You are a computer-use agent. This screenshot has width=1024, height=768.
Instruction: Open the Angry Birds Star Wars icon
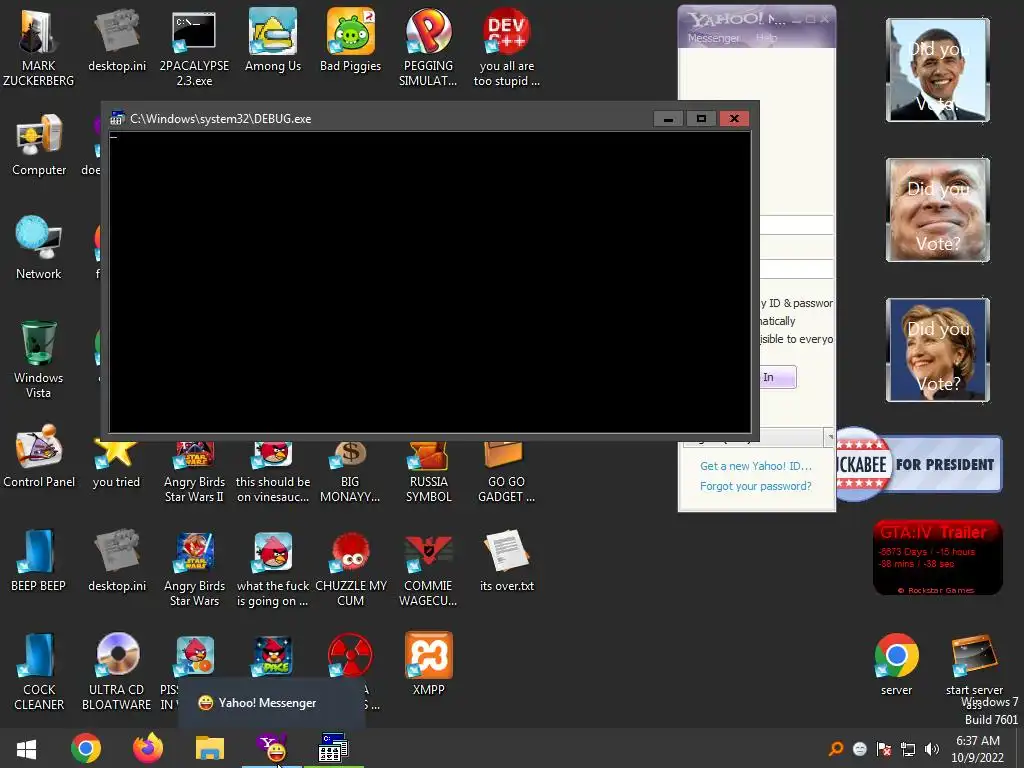tap(194, 568)
